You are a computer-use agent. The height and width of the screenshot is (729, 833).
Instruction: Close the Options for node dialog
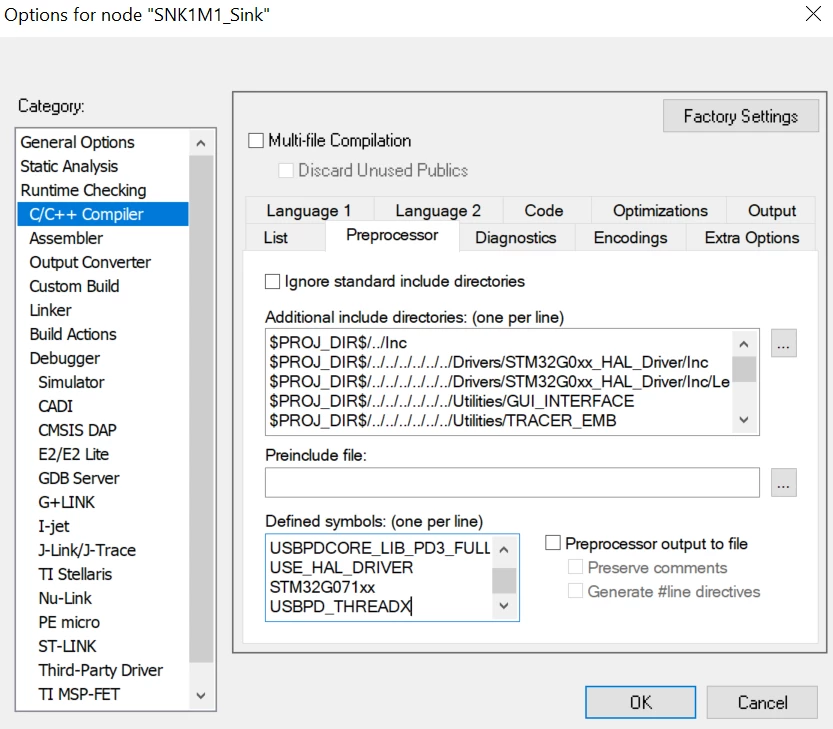pyautogui.click(x=813, y=14)
